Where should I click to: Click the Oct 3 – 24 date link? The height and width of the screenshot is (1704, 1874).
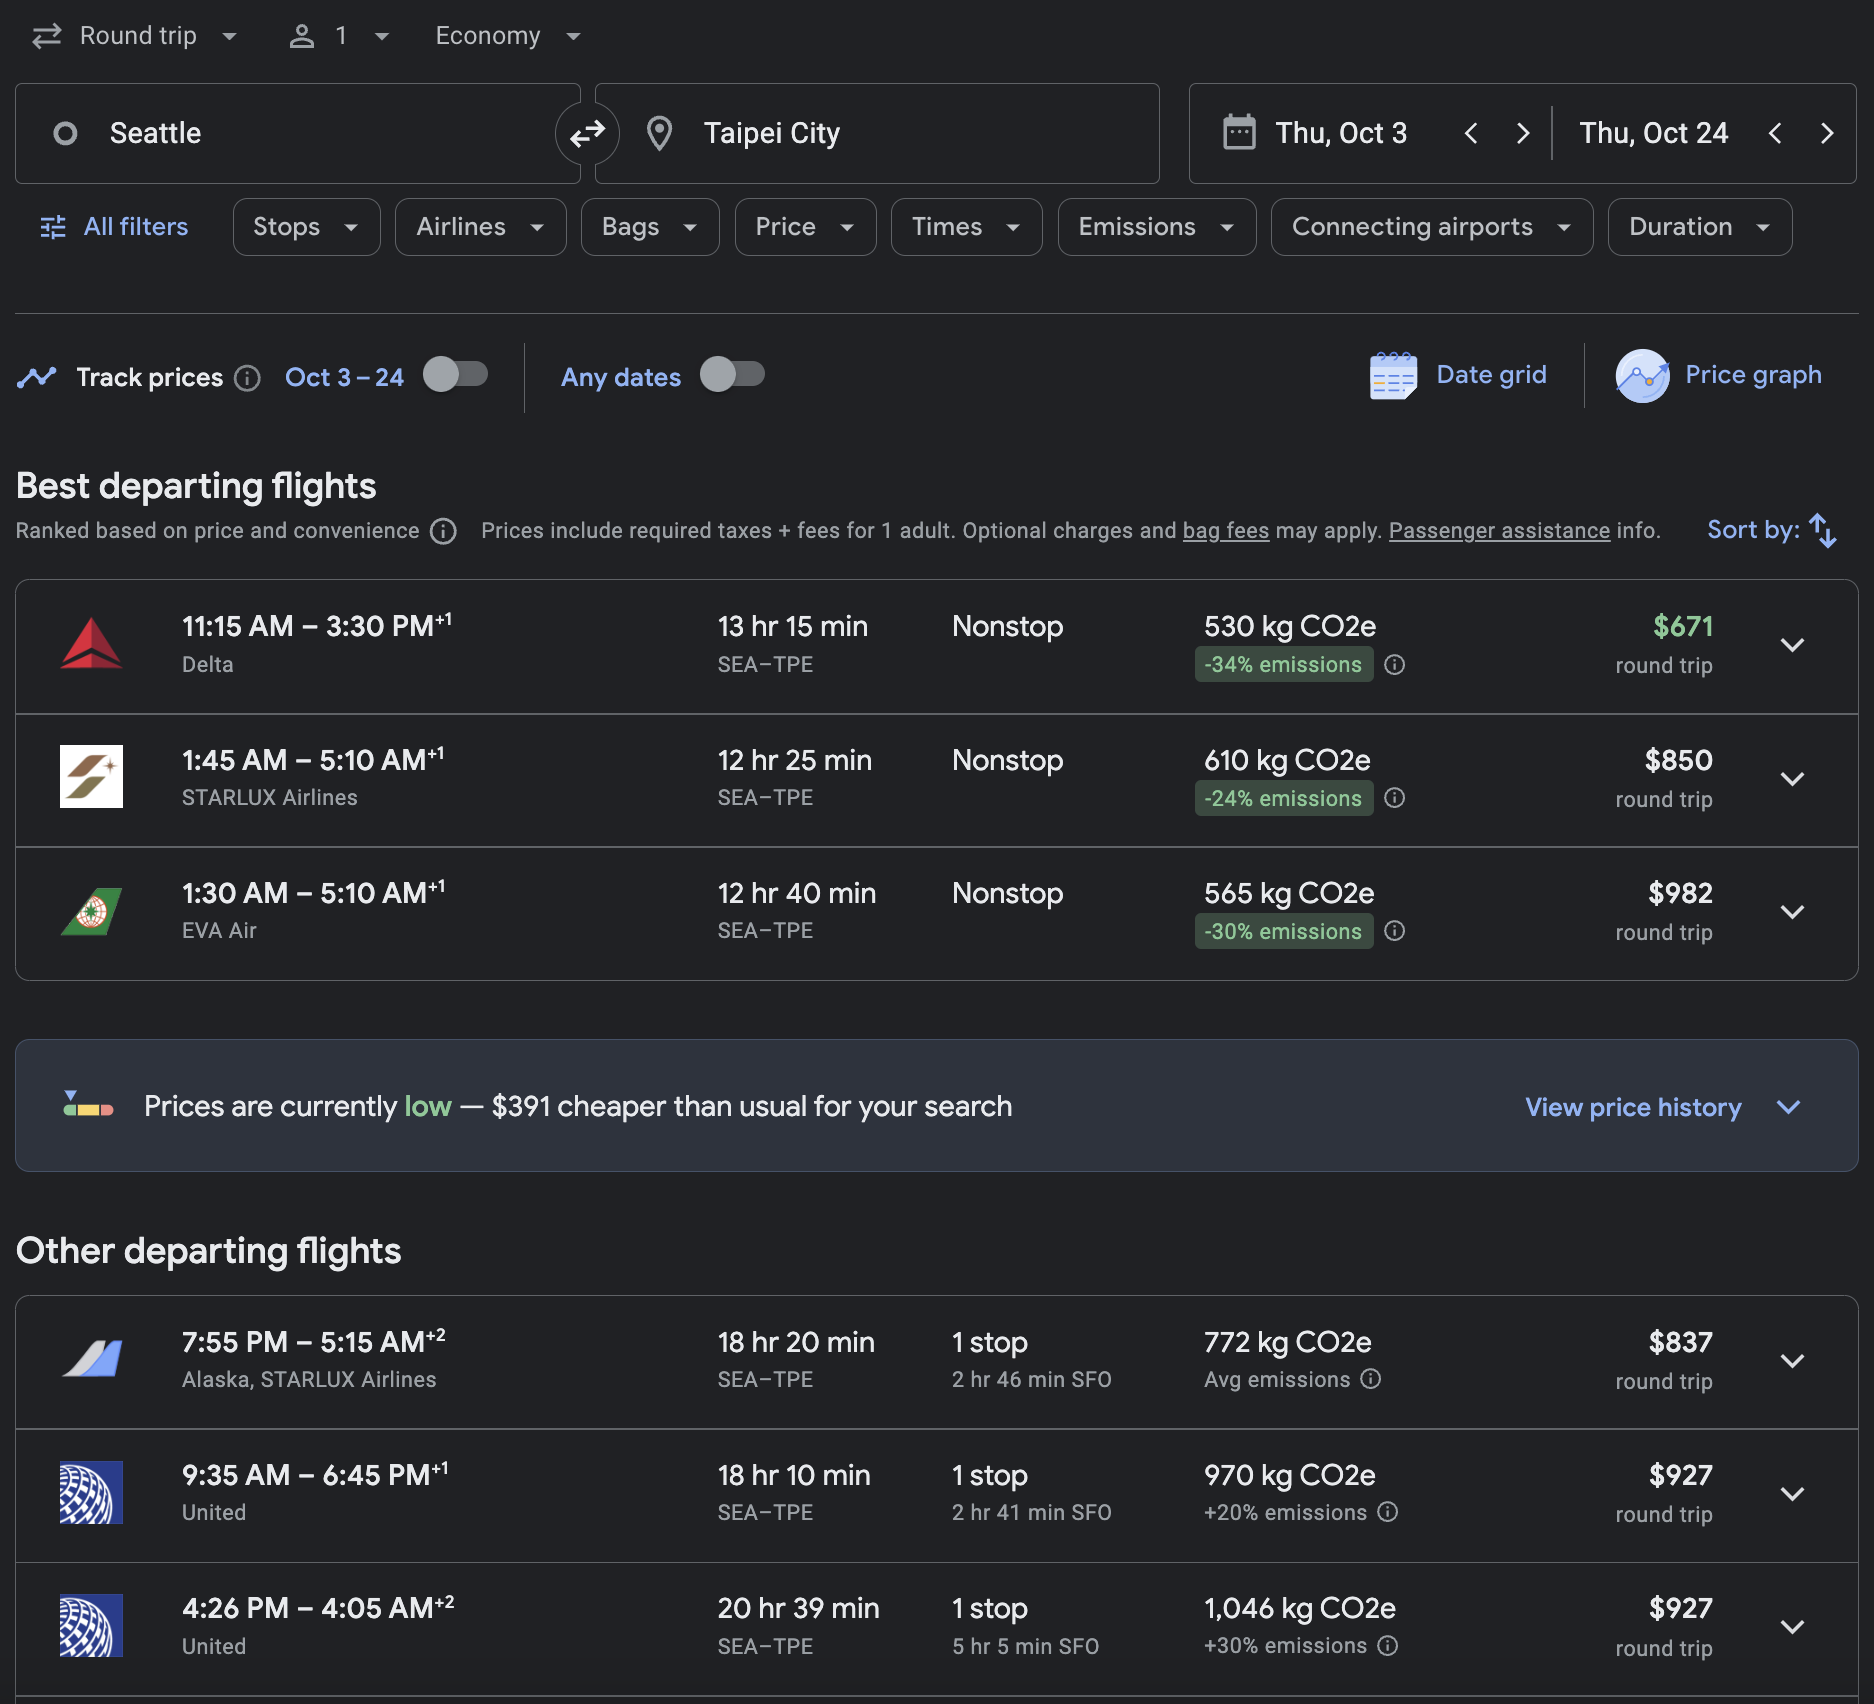[x=344, y=377]
